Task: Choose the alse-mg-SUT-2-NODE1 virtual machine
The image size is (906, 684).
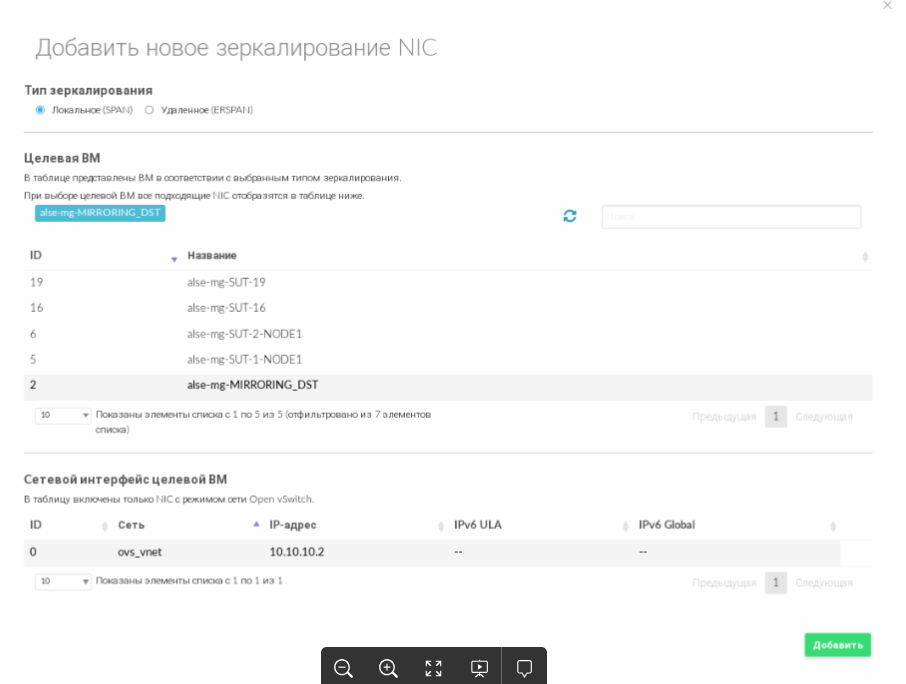Action: 448,333
